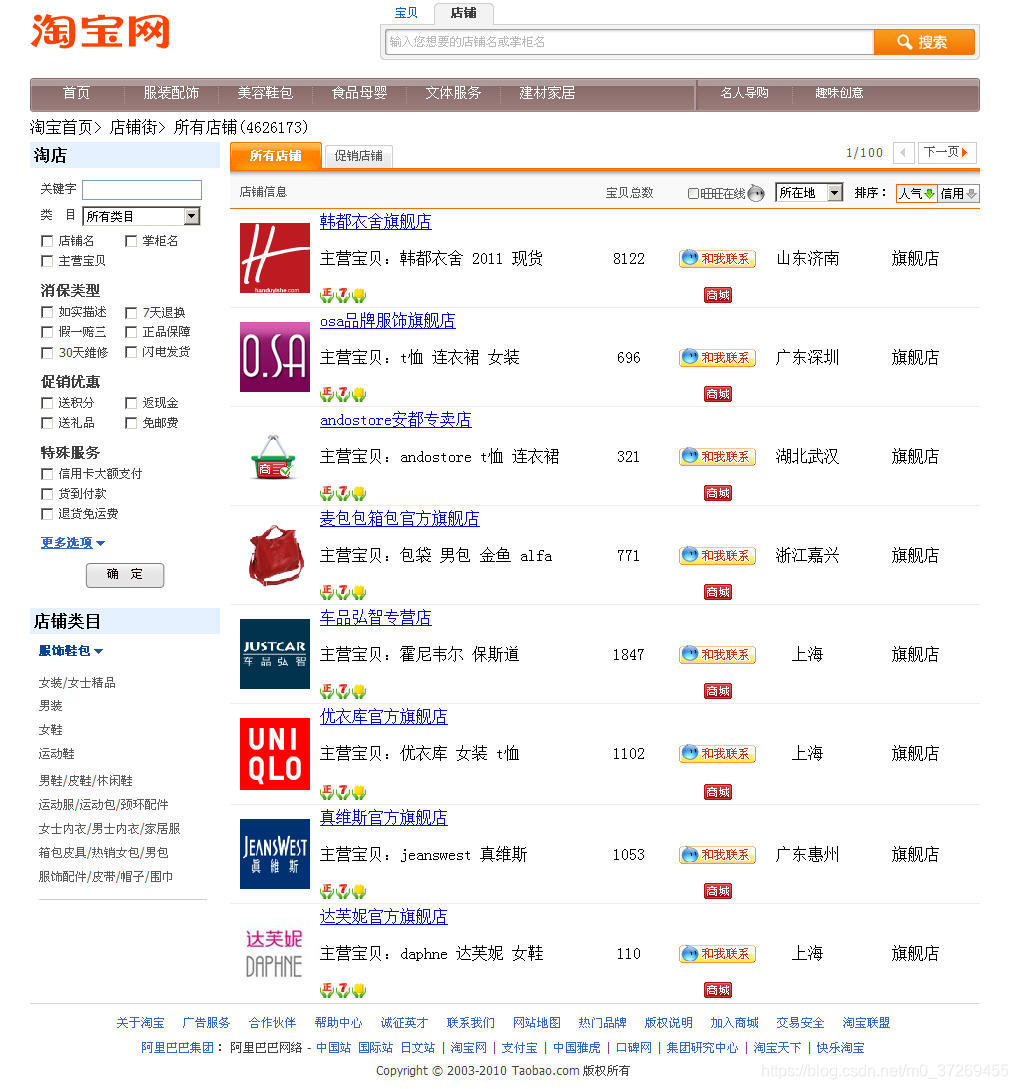
Task: Click the previous page arrow button
Action: [903, 152]
